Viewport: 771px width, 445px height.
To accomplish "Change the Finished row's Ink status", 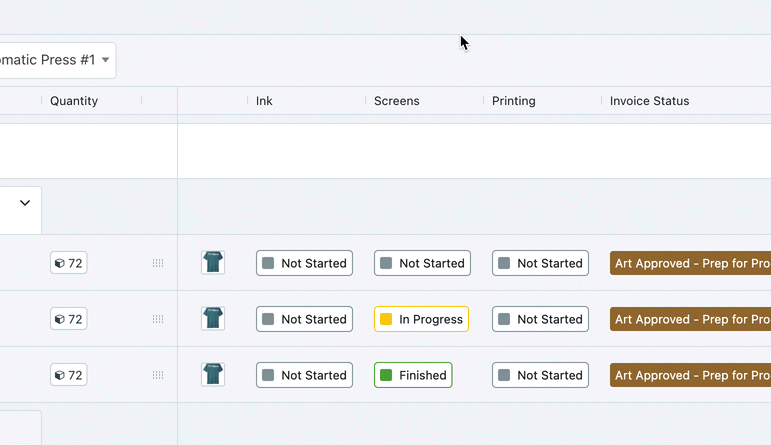I will point(304,375).
